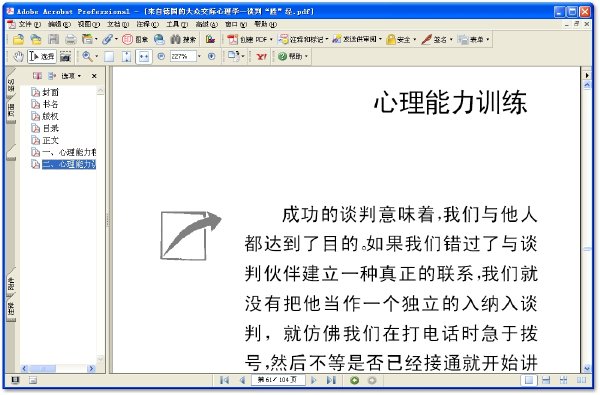Click the Save floppy disk icon
This screenshot has width=600, height=395.
click(53, 39)
